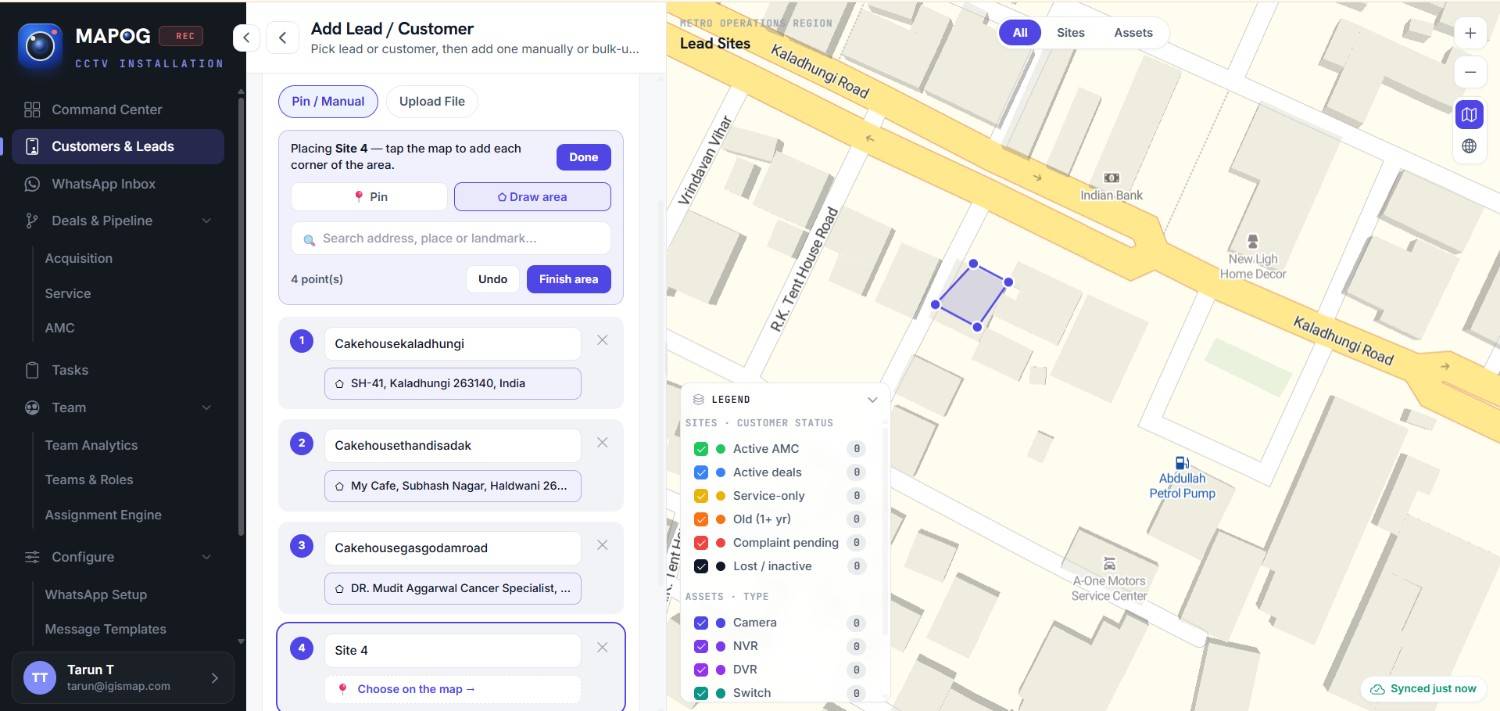Screen dimensions: 1500x711
Task: Click Cakehousekaladhungi address SH-41 field
Action: coord(452,384)
